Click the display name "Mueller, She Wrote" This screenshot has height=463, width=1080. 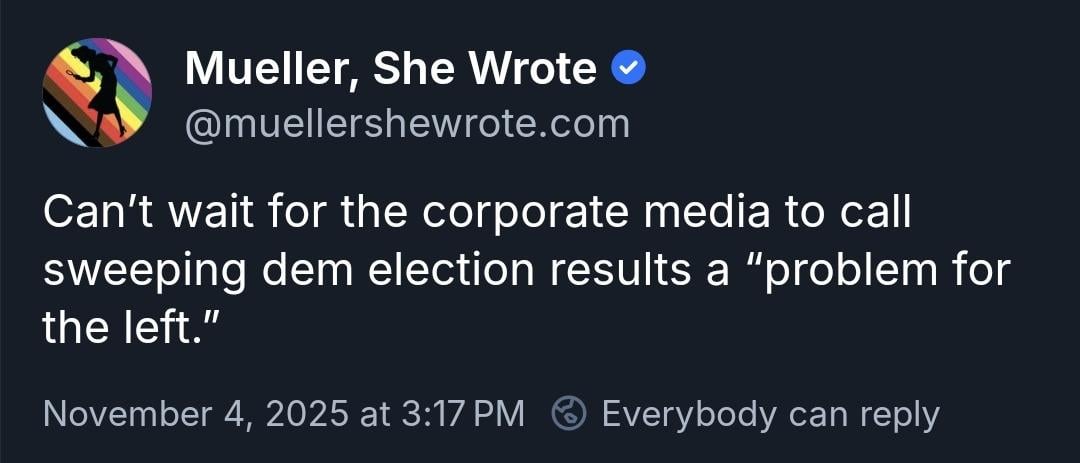391,69
